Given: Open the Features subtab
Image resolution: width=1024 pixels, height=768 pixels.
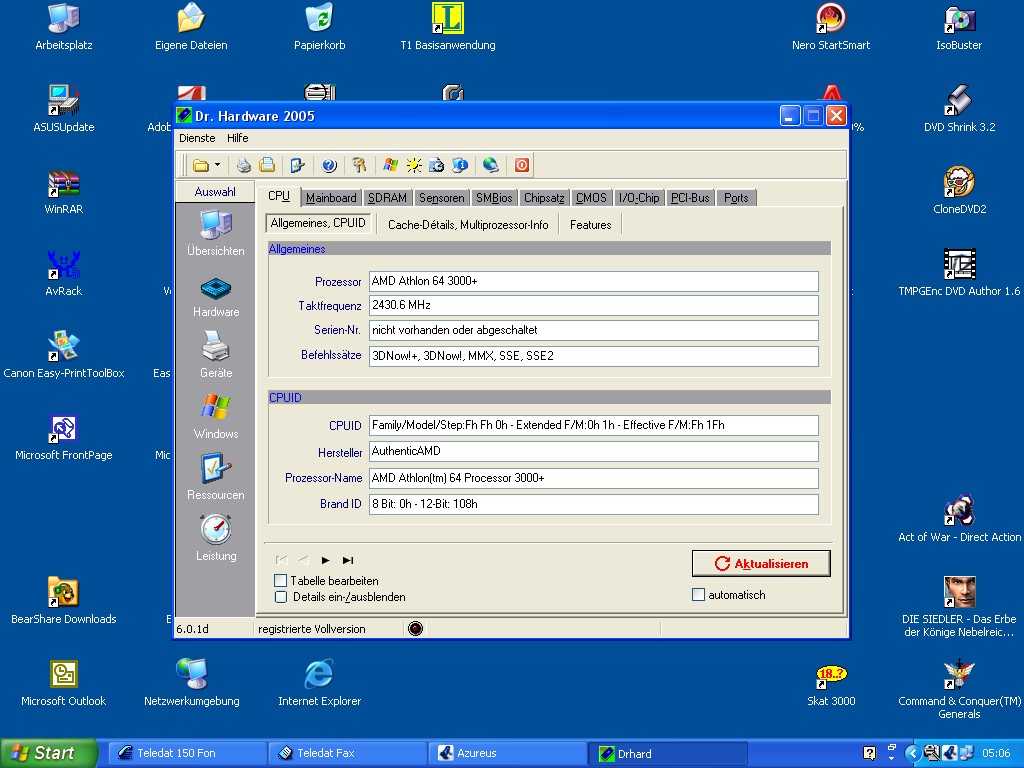Looking at the screenshot, I should [x=590, y=225].
